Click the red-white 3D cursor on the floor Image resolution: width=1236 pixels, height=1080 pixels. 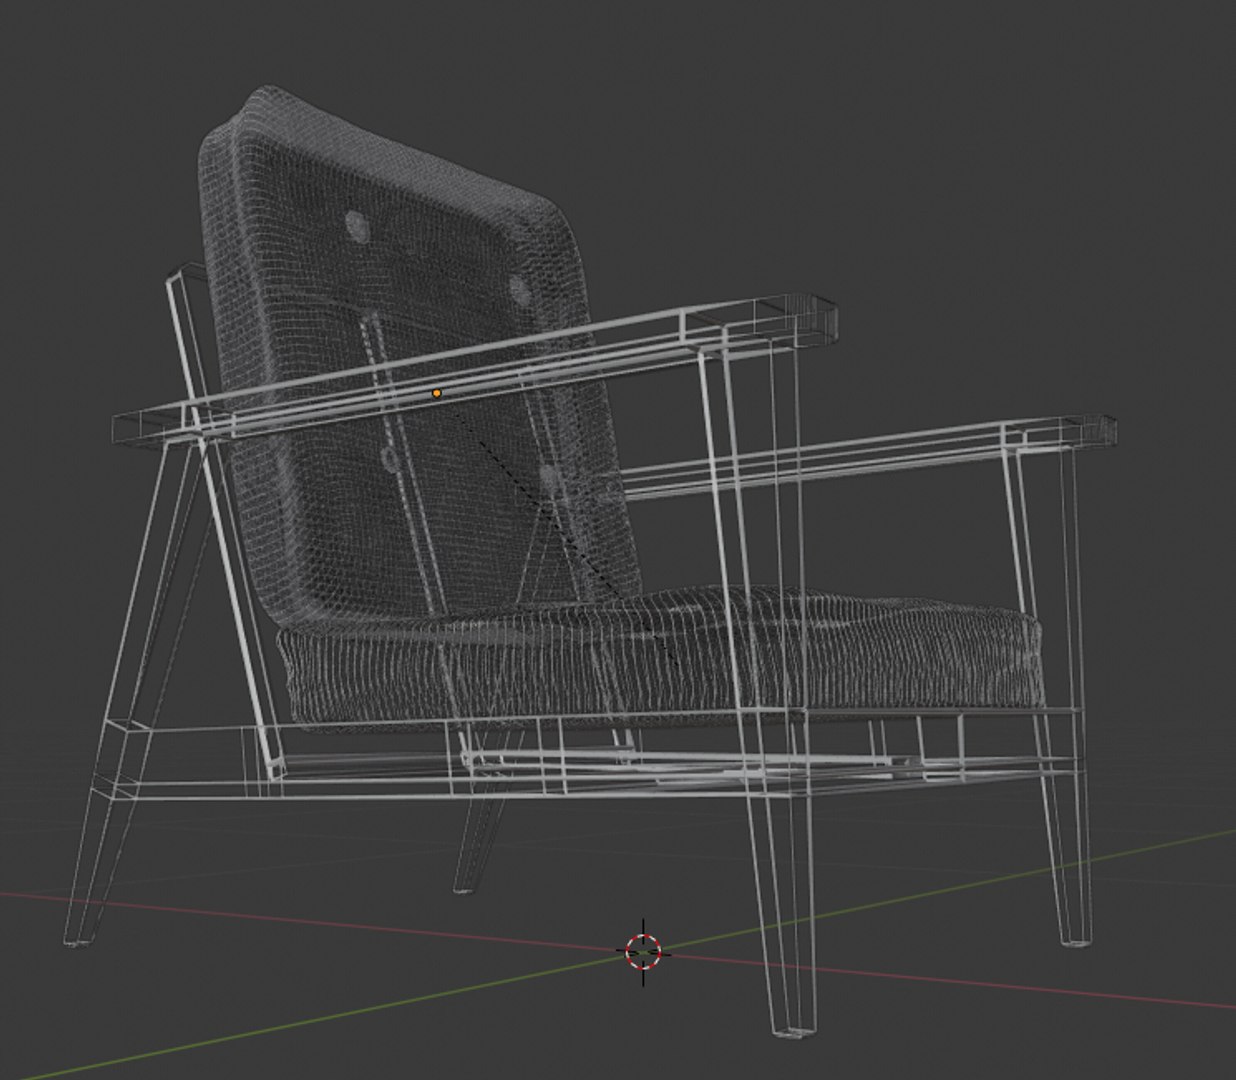[644, 951]
